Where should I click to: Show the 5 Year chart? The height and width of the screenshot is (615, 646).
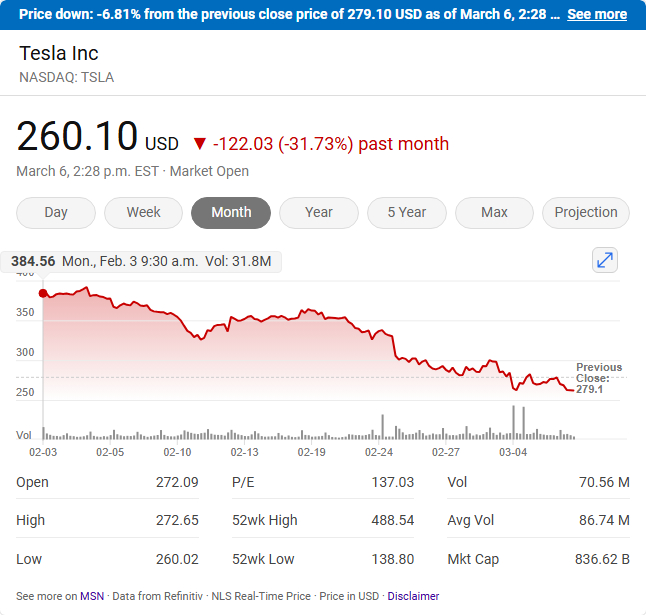[407, 212]
